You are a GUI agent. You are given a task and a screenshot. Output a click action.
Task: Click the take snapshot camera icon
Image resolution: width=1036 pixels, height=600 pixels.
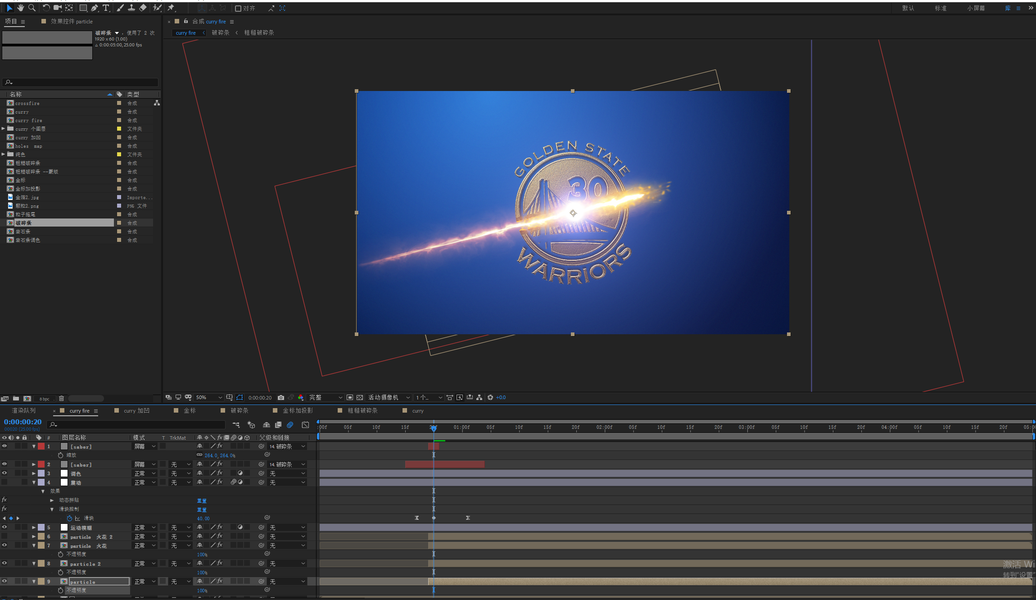click(281, 398)
